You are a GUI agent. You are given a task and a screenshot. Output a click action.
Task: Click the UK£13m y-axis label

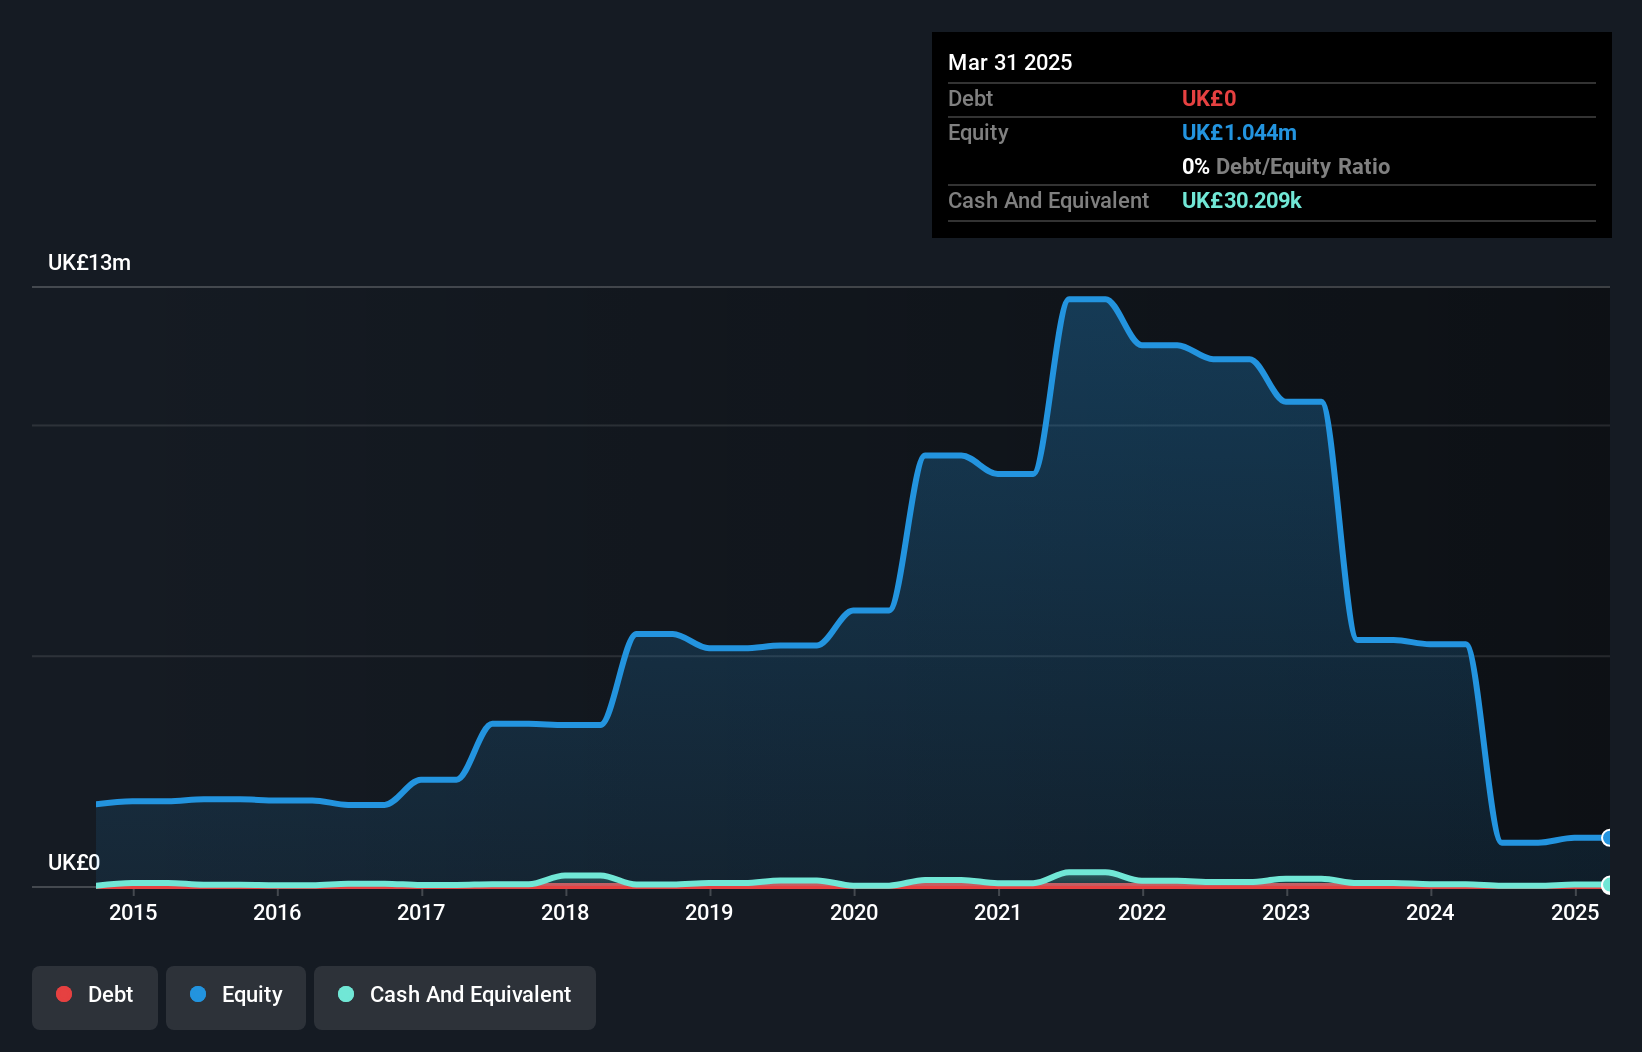(x=89, y=263)
